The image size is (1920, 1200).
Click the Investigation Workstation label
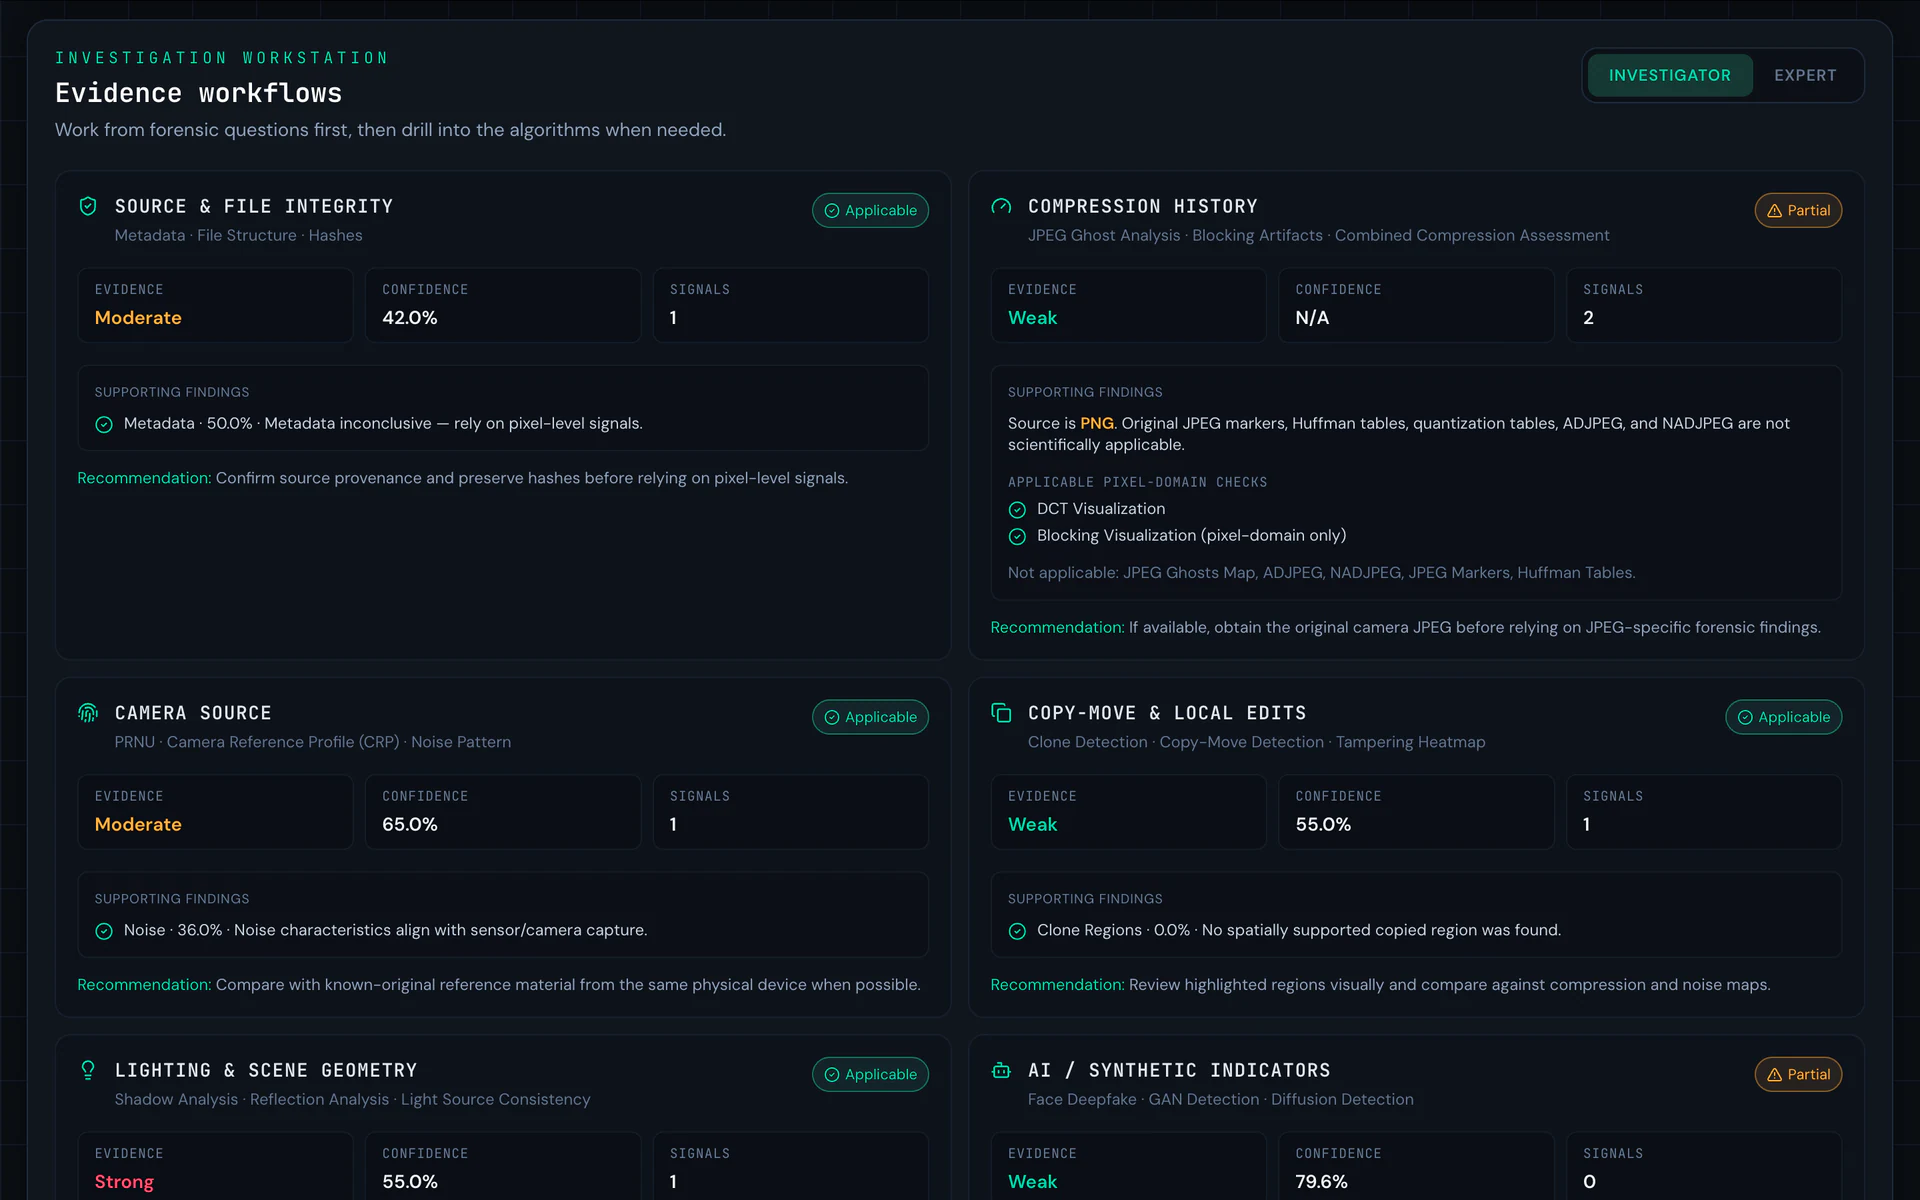pyautogui.click(x=221, y=58)
